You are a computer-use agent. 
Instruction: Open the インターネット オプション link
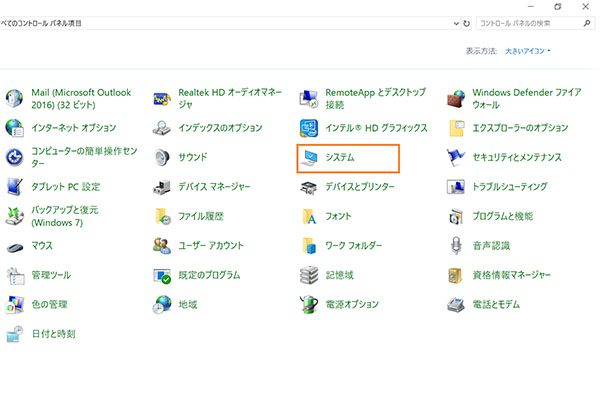tap(72, 129)
